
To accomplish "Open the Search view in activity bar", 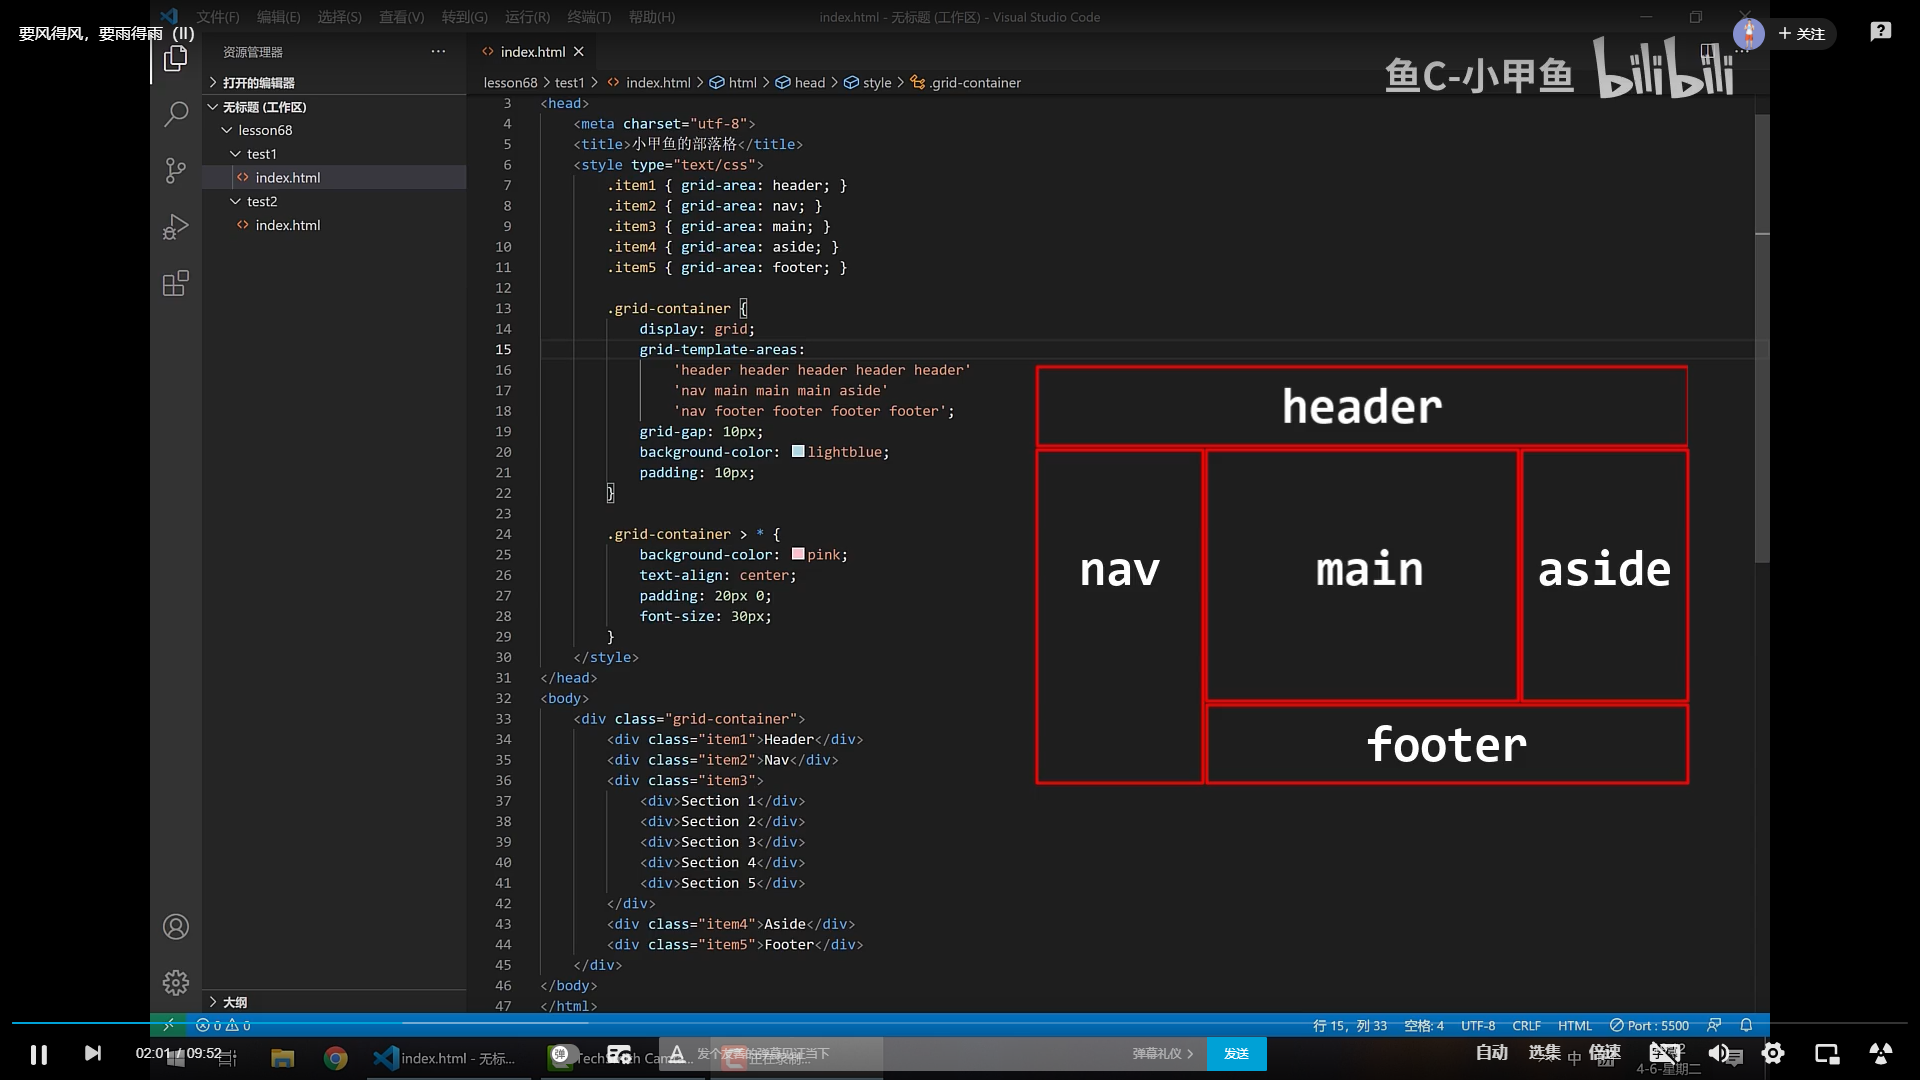I will coord(176,114).
